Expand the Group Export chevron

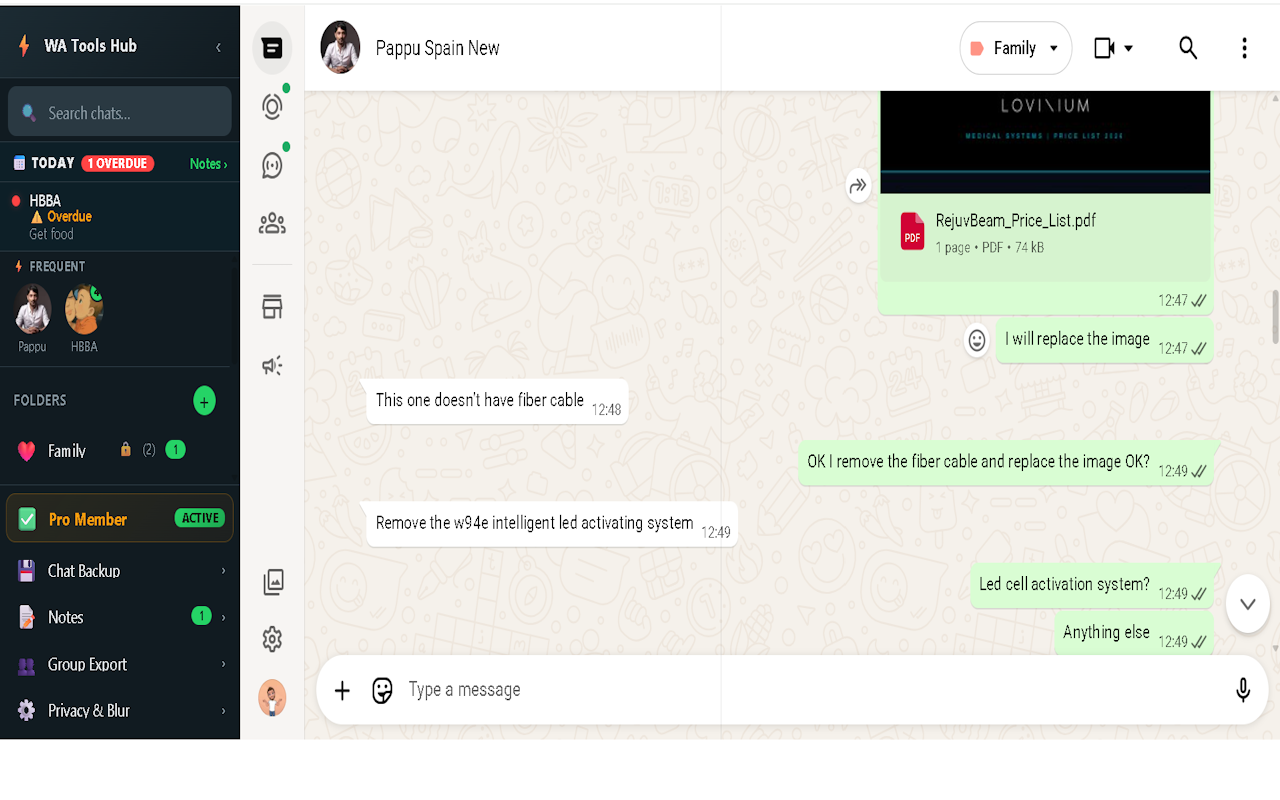223,664
